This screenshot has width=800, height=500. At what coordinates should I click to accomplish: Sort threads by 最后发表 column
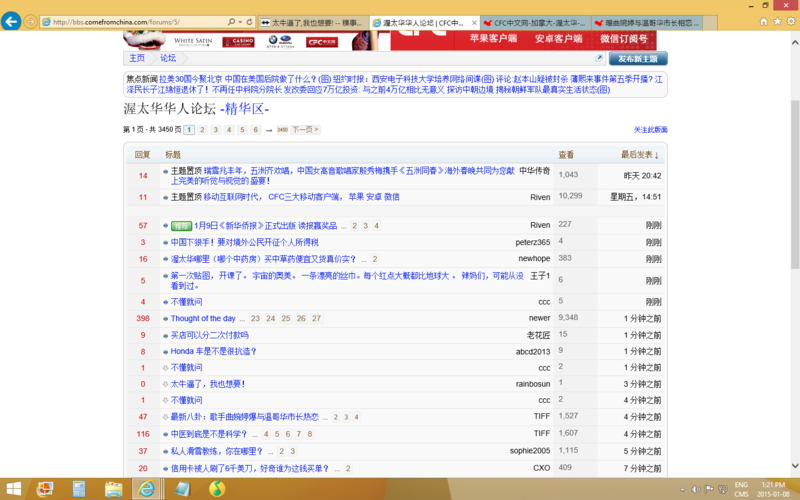[x=639, y=155]
